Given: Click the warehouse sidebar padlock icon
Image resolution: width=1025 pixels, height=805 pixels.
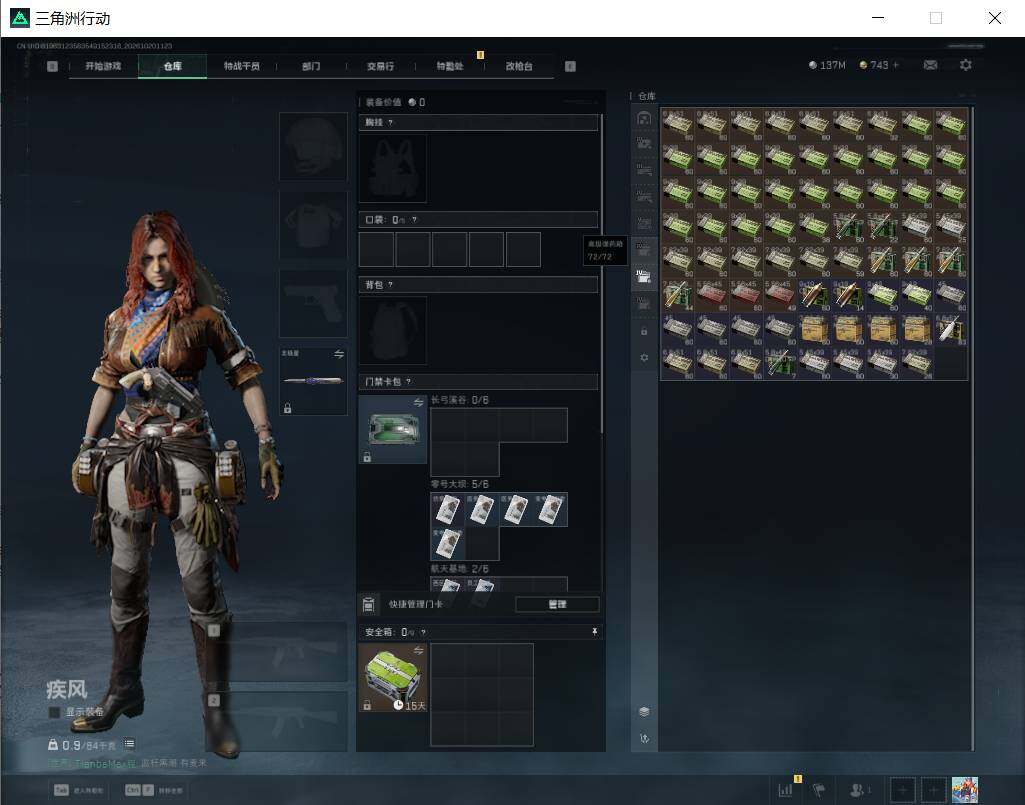Looking at the screenshot, I should (644, 332).
